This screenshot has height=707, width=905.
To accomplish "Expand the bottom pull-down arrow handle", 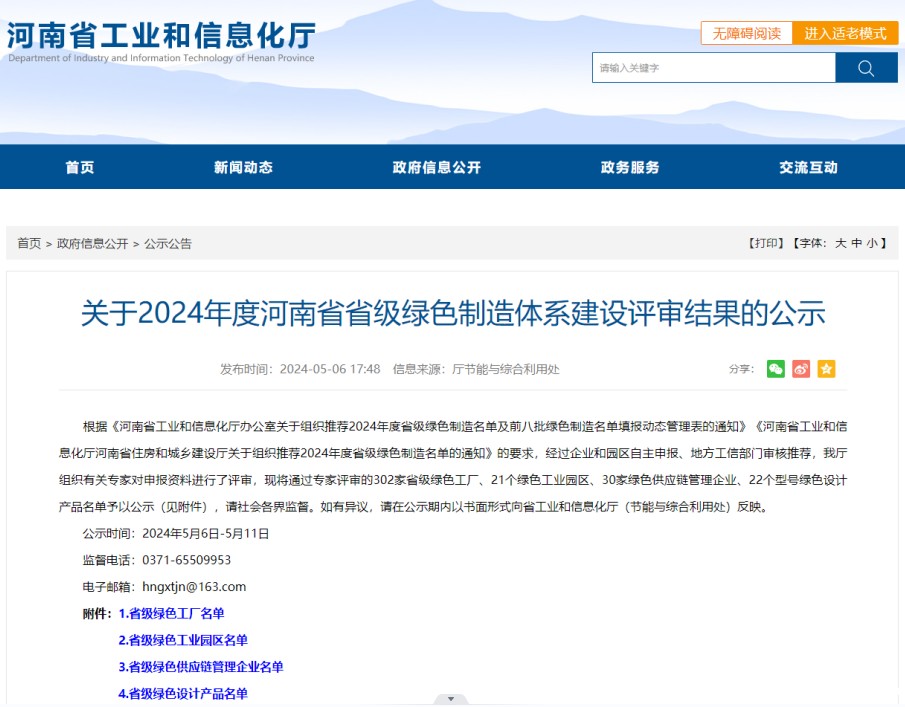I will (451, 699).
